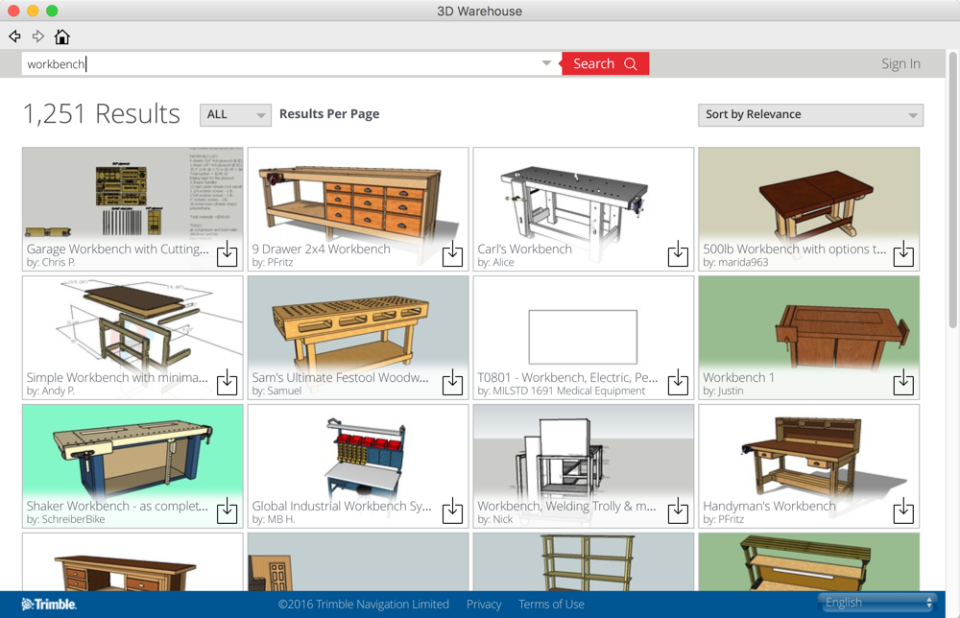This screenshot has width=960, height=618.
Task: Click the Sign In link
Action: [900, 62]
